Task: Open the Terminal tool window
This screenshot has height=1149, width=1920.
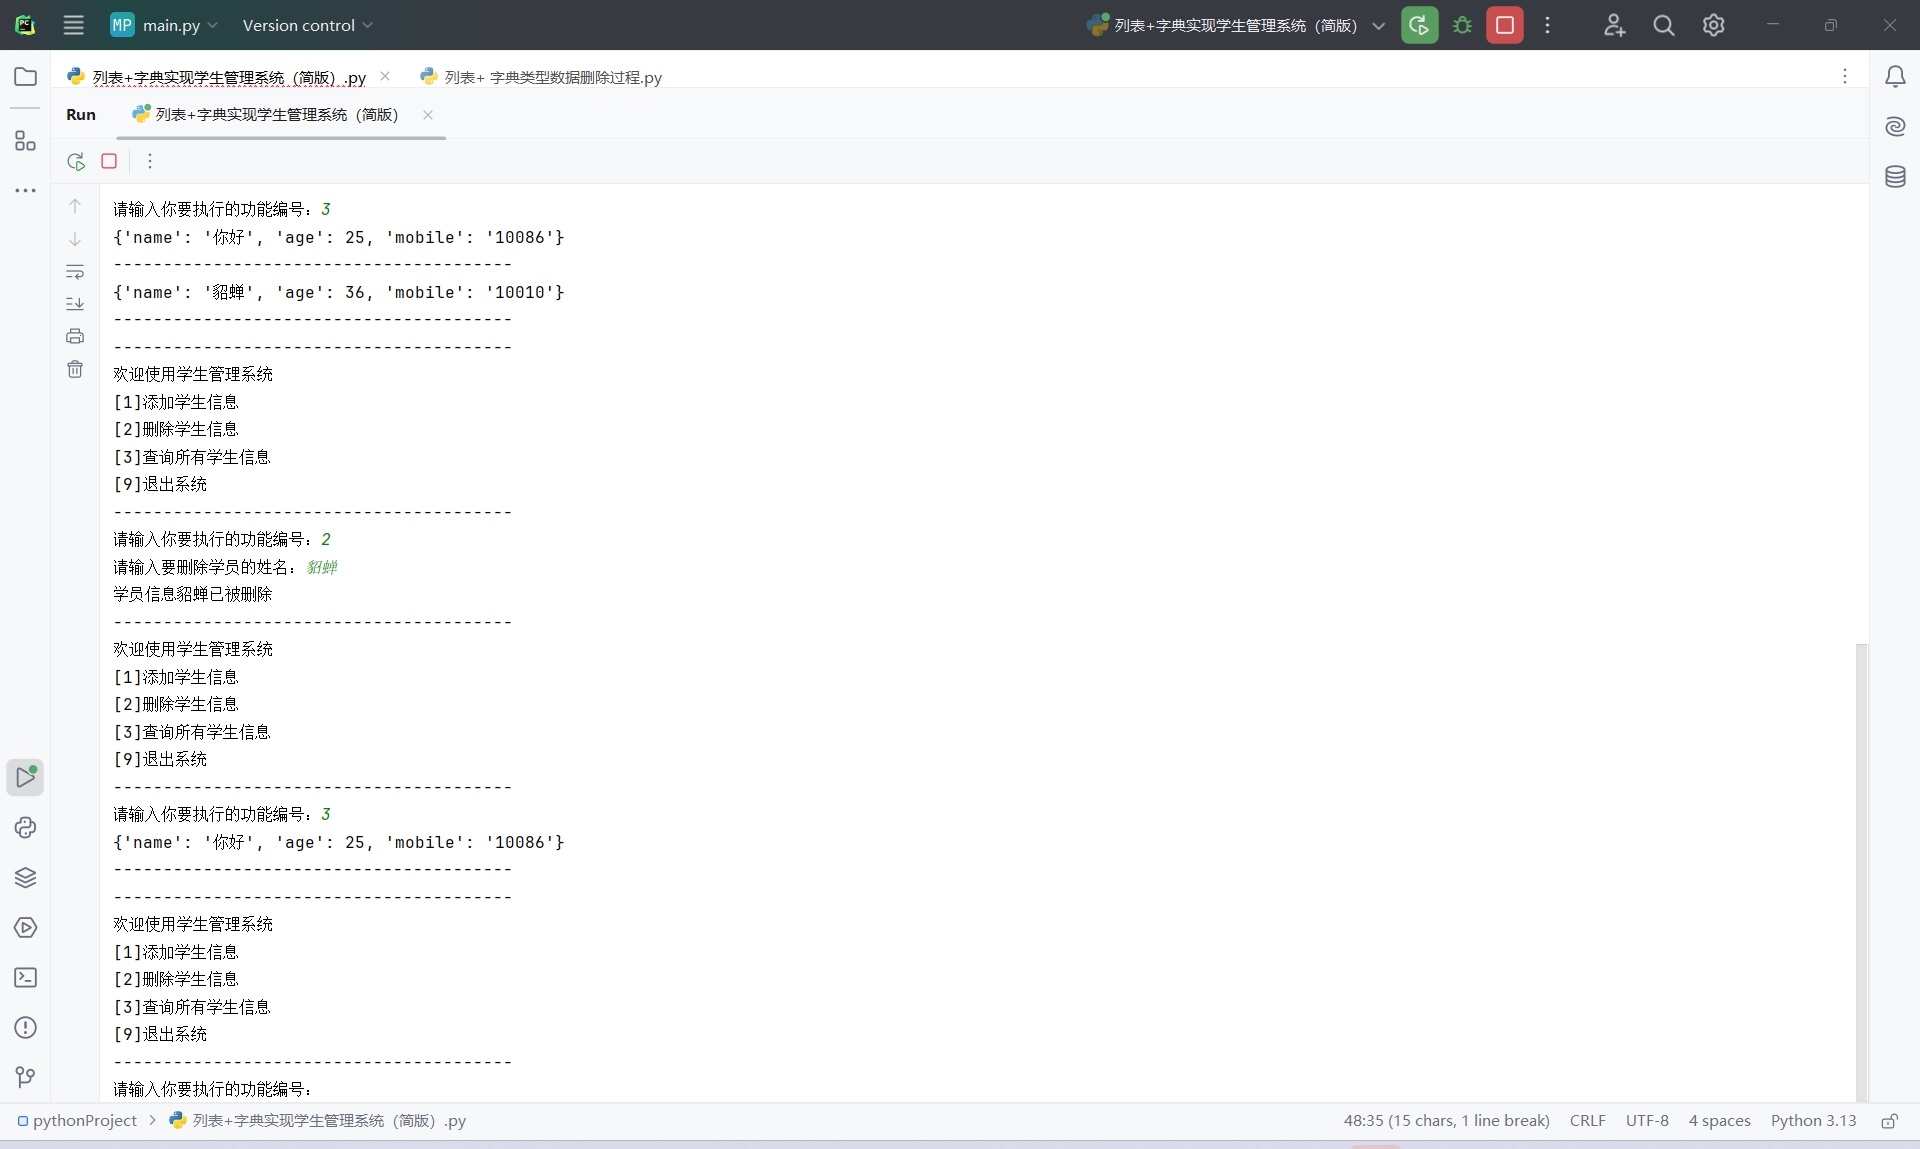Action: pyautogui.click(x=26, y=977)
